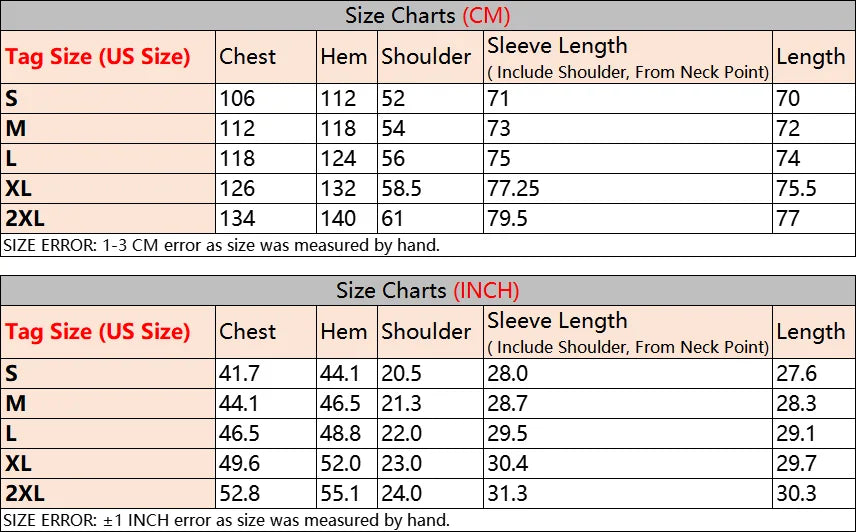Screen dimensions: 856x532
Task: Select chest value 41.7 in inch table
Action: pyautogui.click(x=239, y=374)
